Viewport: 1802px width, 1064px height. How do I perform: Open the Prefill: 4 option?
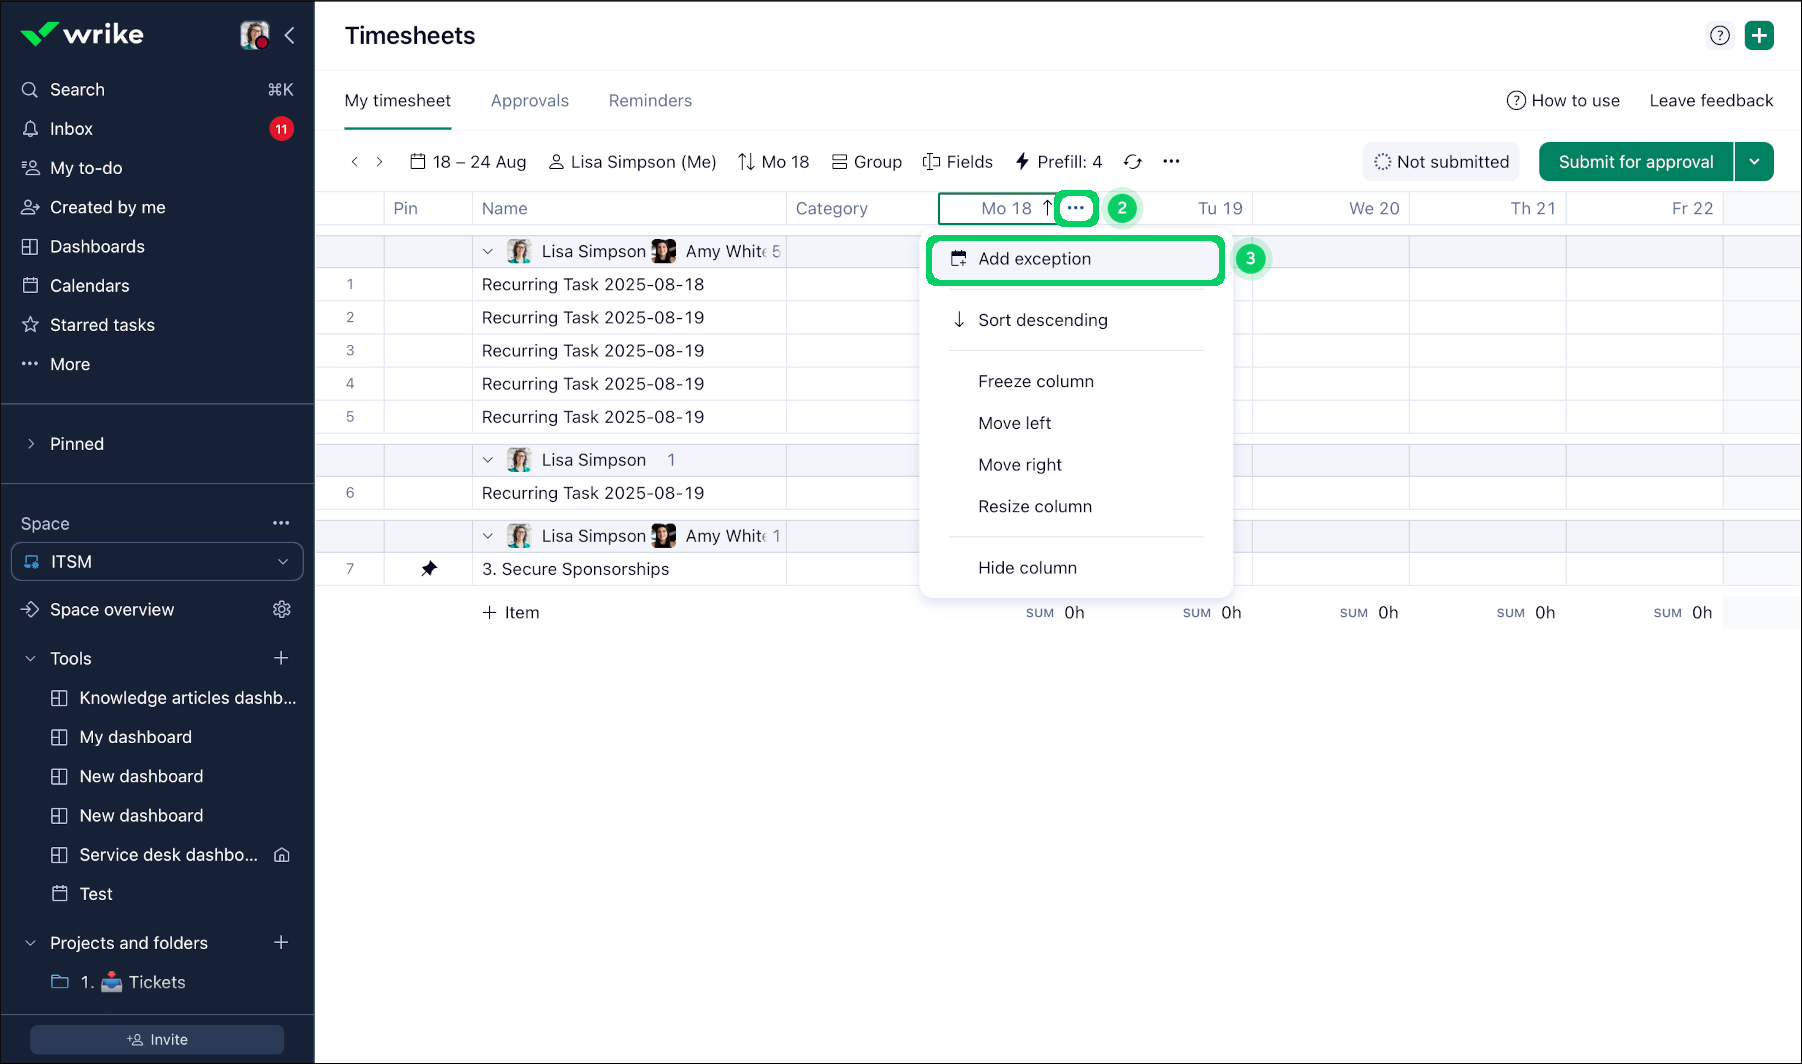click(1059, 162)
